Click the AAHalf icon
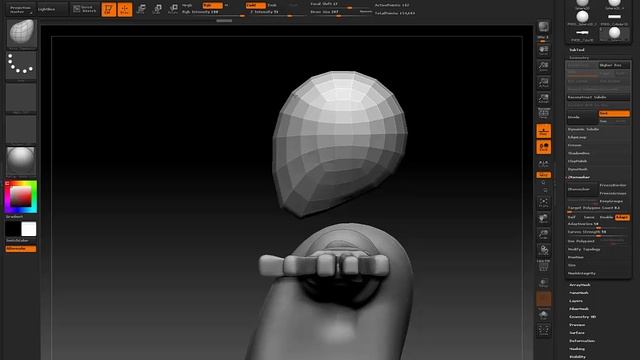Screen dimensions: 640x360 543,98
